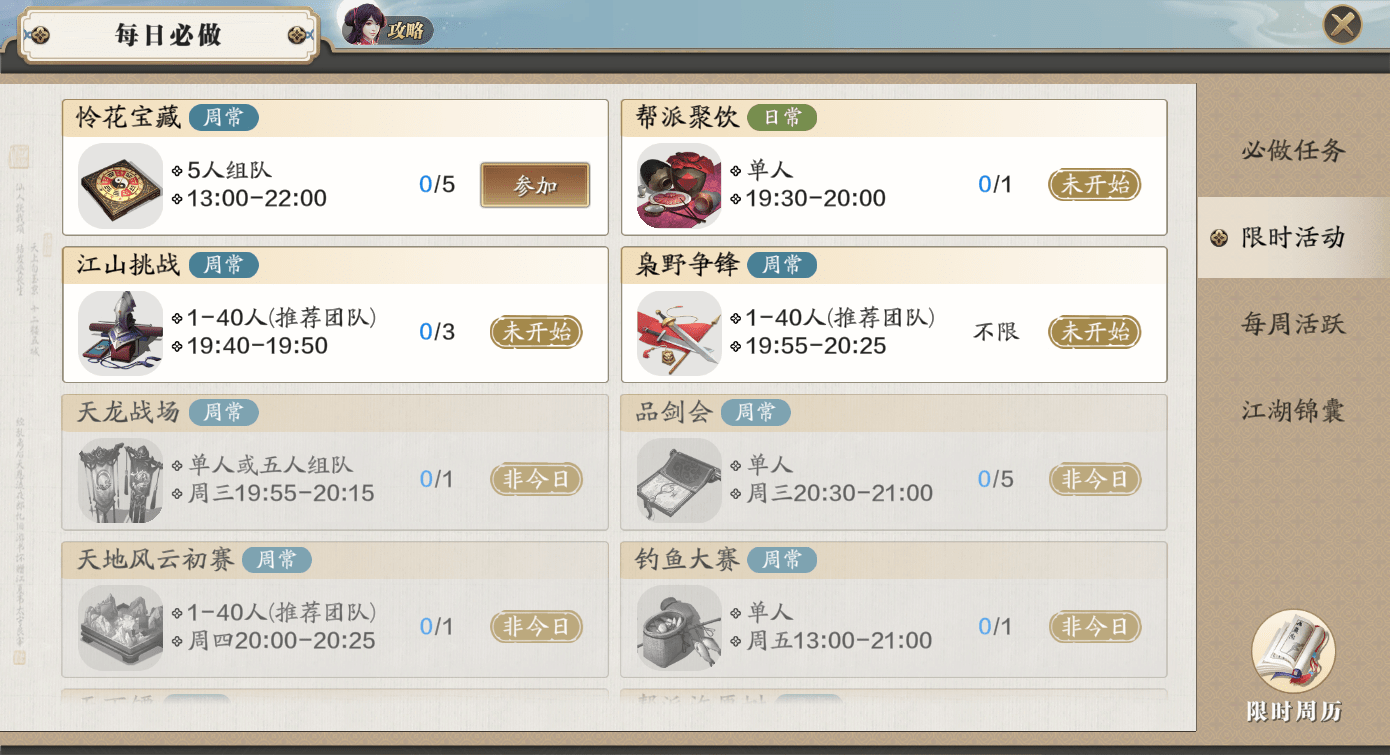Click the 周常 tag on 枭野争锋

point(782,265)
